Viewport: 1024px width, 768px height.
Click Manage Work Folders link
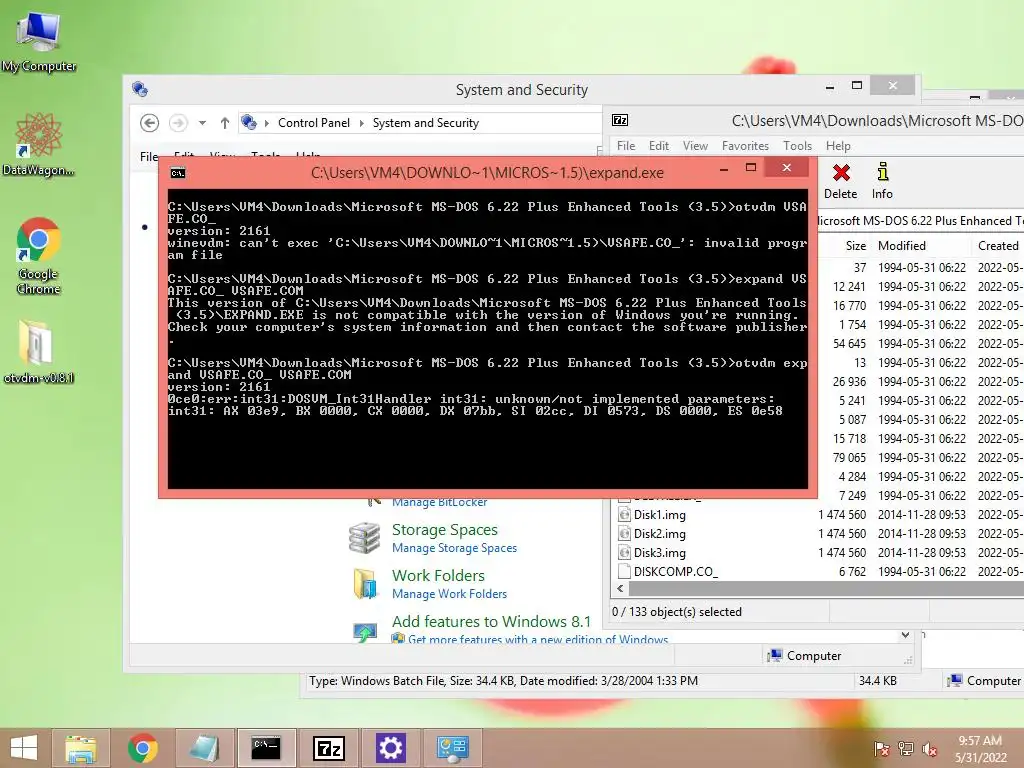pos(449,594)
